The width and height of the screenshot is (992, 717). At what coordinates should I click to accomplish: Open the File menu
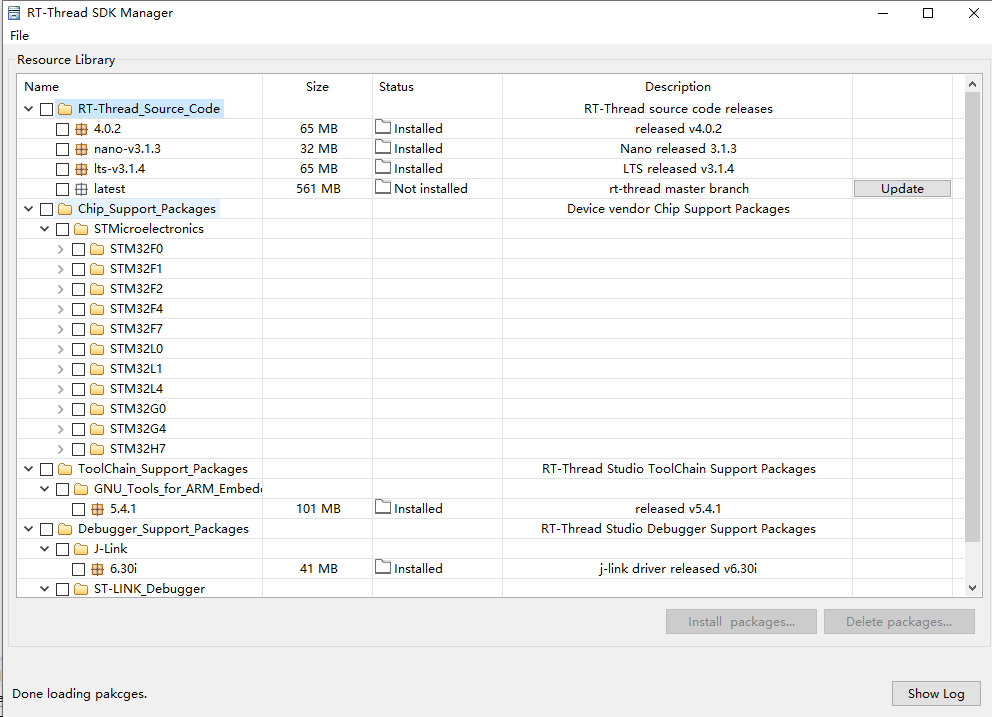[19, 36]
